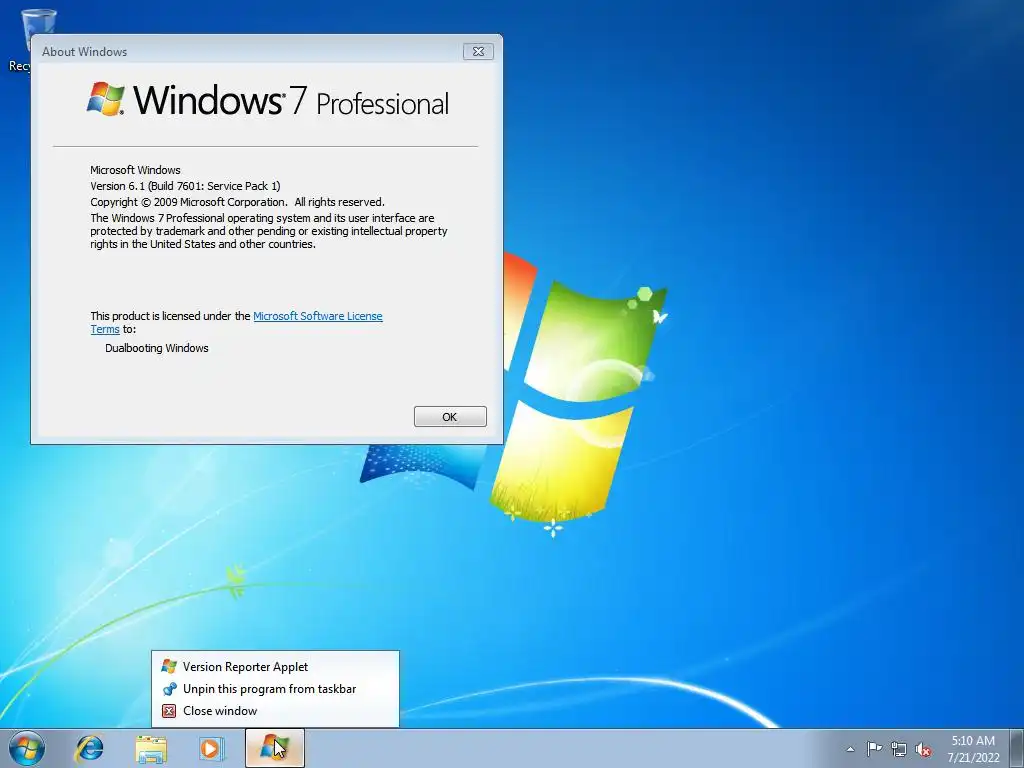Viewport: 1024px width, 768px height.
Task: Click Show desktop strip at taskbar end
Action: coord(1017,748)
